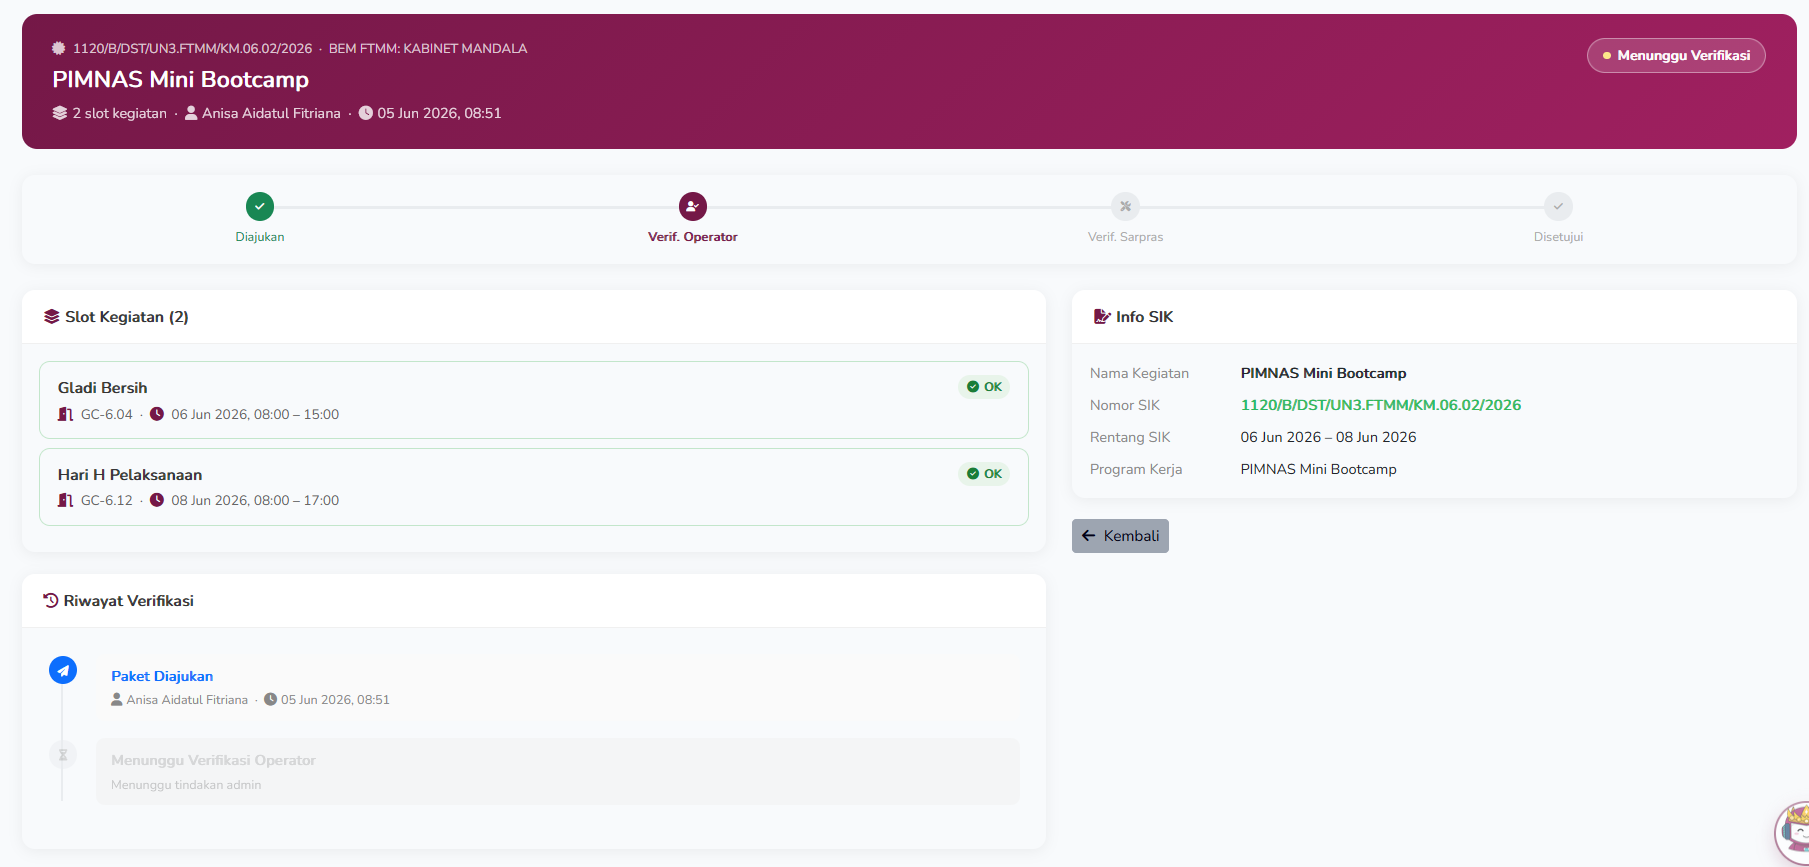Click the Verif. Sarpras step icon

tap(1126, 207)
